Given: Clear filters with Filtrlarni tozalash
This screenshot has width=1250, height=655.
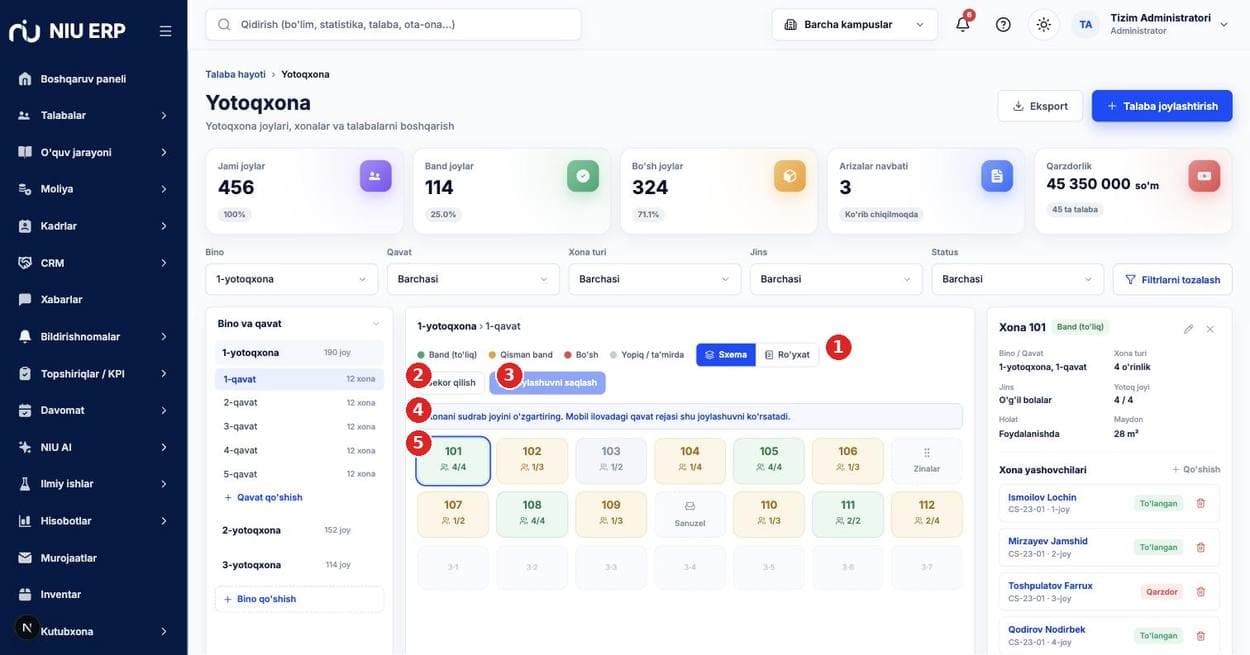Looking at the screenshot, I should (x=1173, y=280).
